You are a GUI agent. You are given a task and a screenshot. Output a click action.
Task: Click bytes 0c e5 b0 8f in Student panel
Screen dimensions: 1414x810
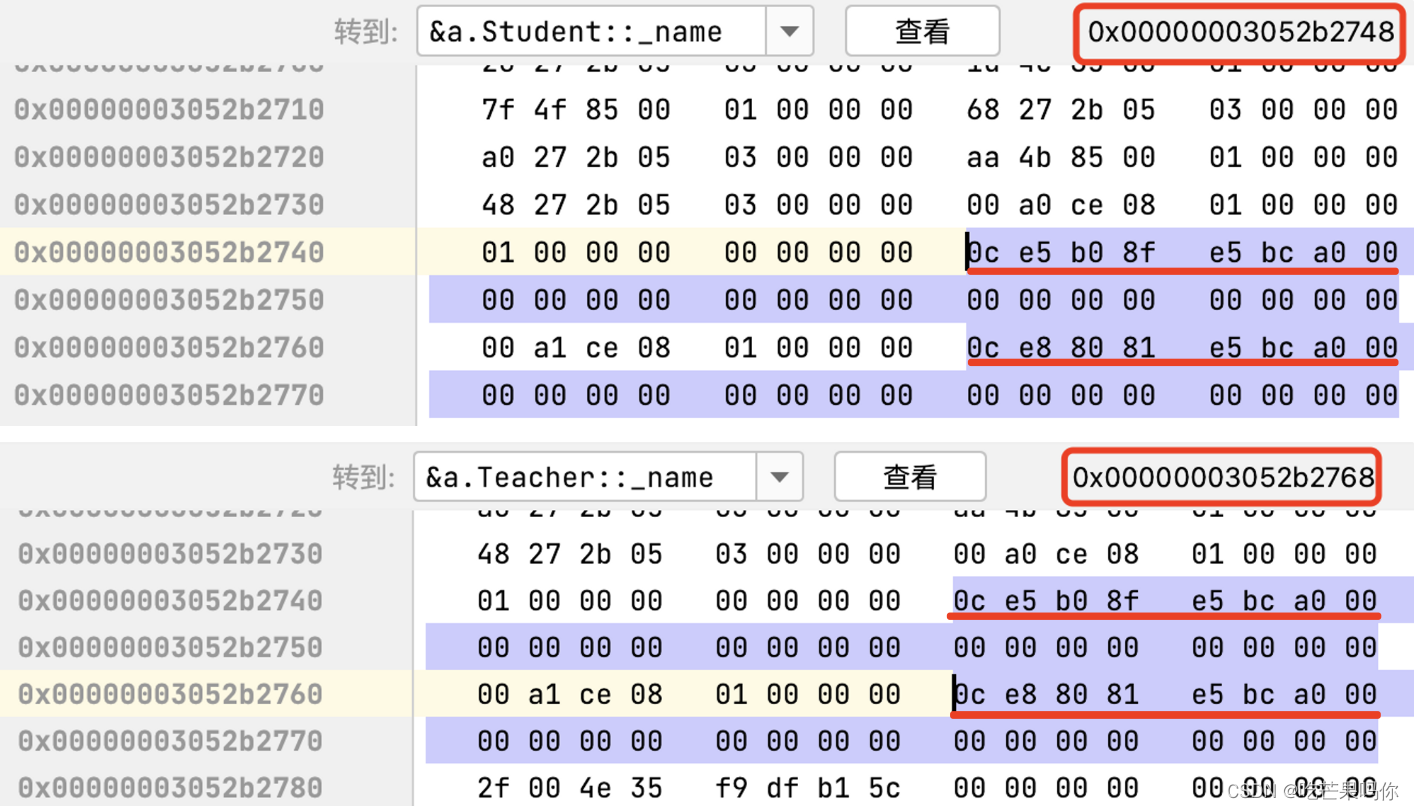[1061, 252]
